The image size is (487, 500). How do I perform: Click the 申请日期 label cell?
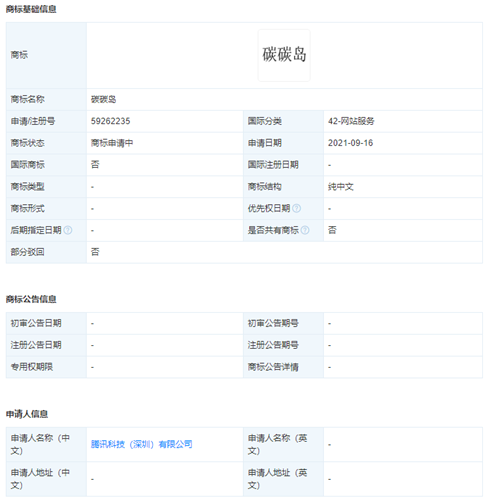(x=283, y=143)
